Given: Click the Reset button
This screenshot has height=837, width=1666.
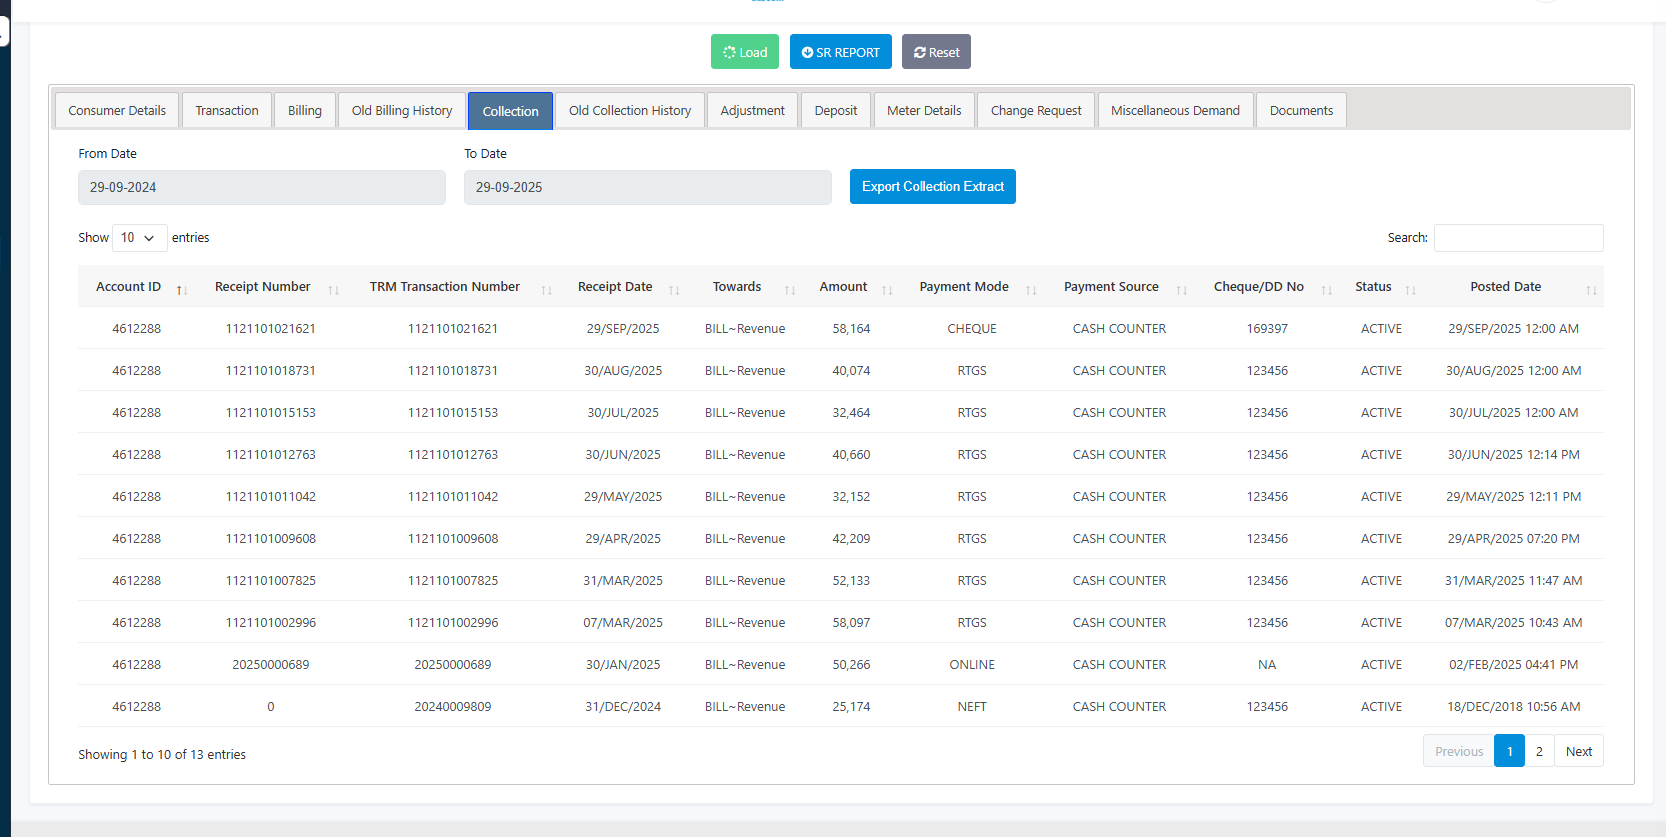Looking at the screenshot, I should (x=936, y=52).
